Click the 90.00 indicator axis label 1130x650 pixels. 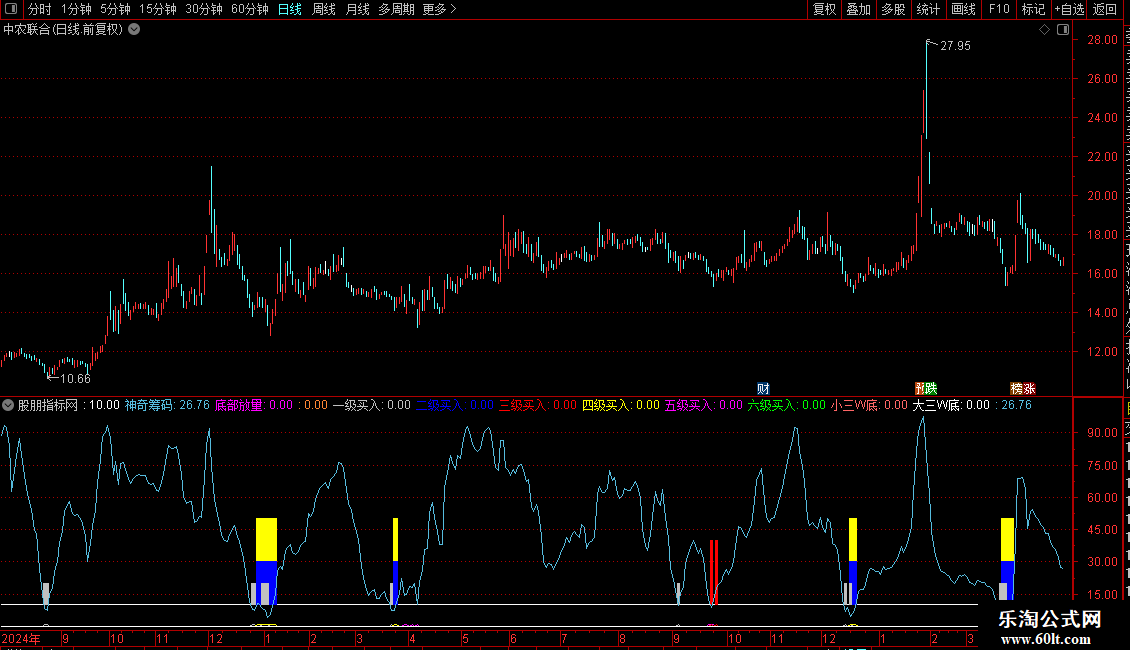(1103, 433)
